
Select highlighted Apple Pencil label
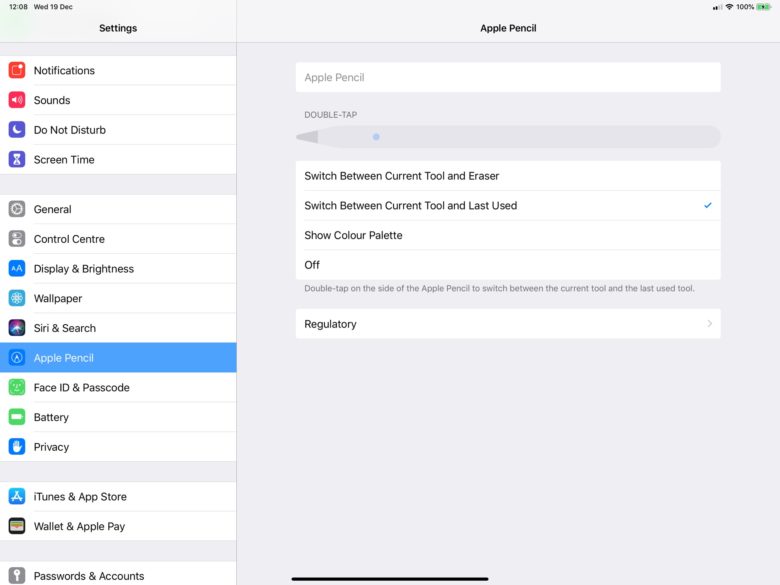click(64, 358)
